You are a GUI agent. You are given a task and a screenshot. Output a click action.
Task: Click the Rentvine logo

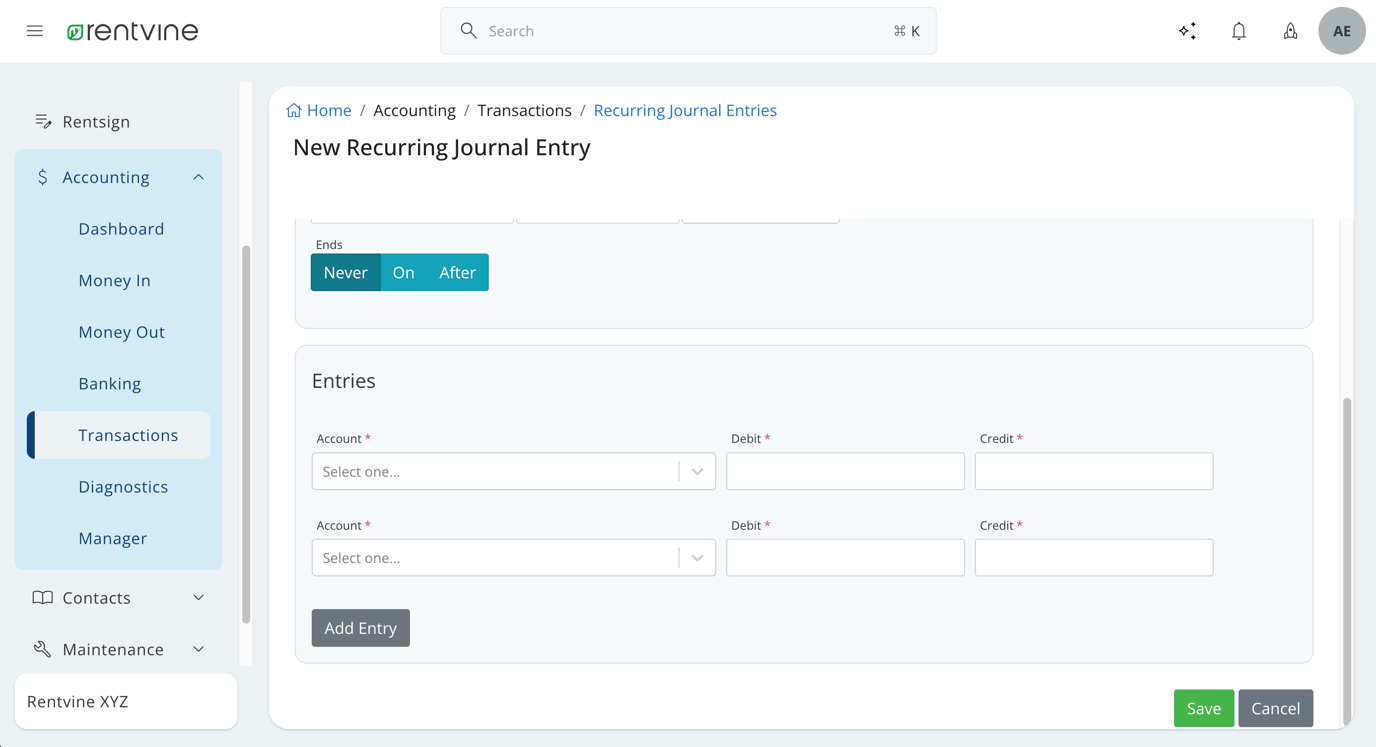[x=132, y=30]
